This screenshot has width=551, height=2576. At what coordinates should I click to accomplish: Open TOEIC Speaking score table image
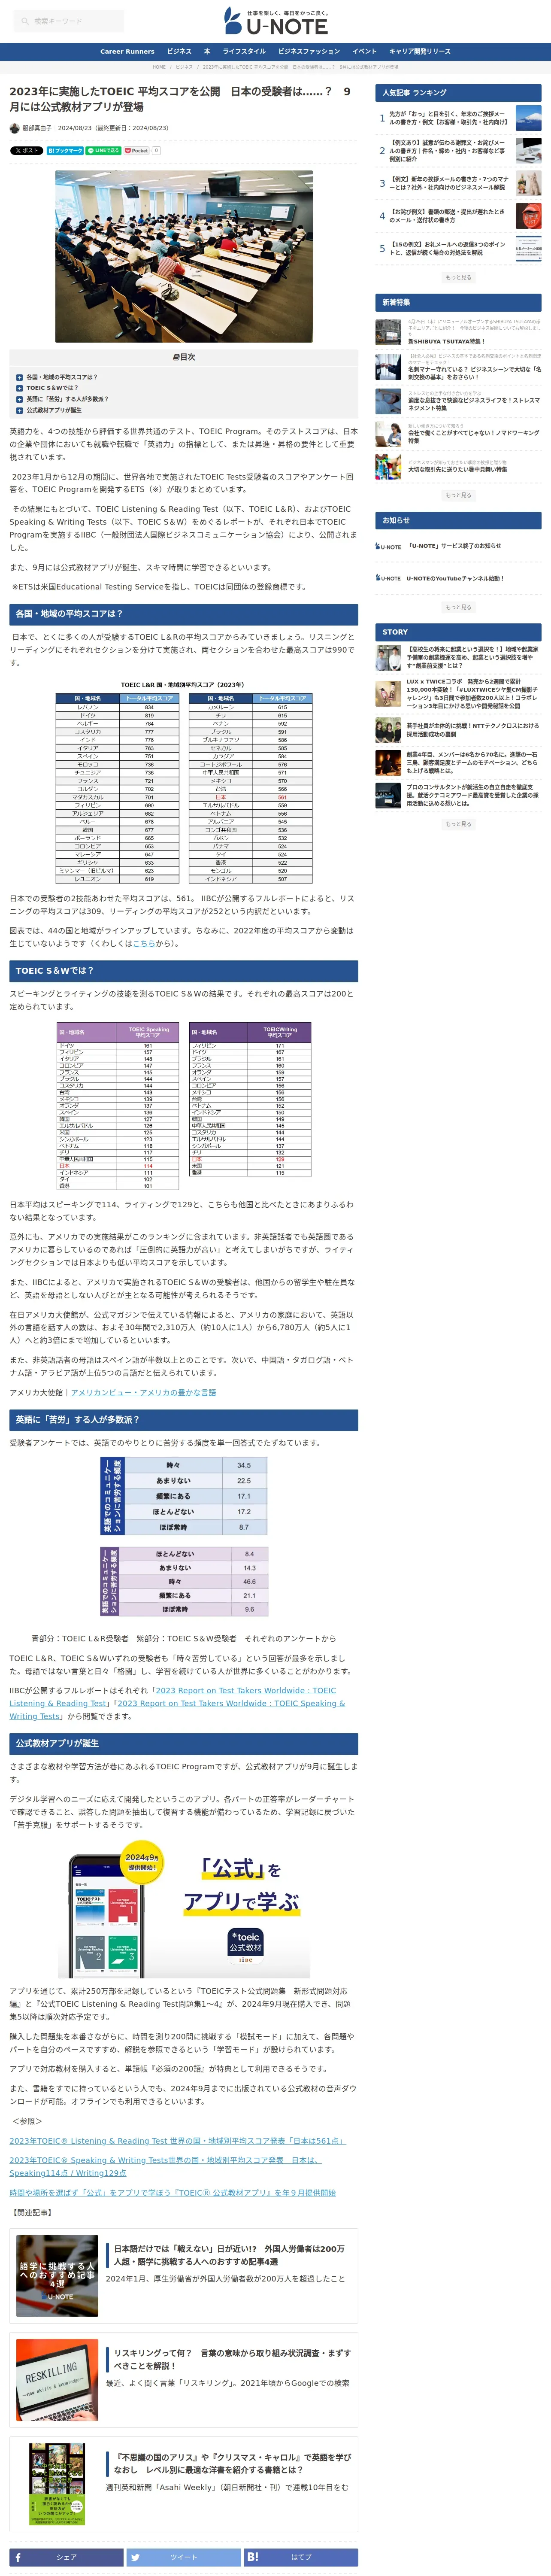click(x=117, y=1105)
